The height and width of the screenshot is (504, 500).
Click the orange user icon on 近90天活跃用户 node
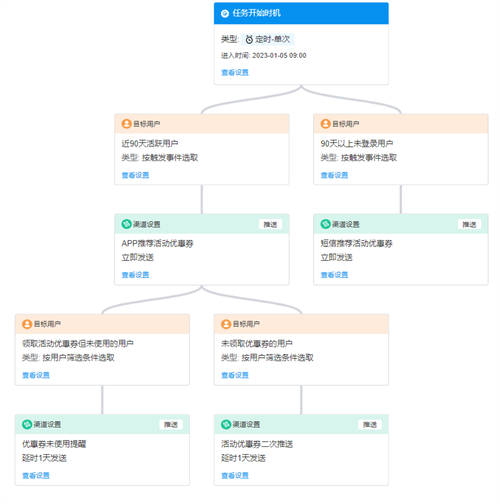[126, 124]
